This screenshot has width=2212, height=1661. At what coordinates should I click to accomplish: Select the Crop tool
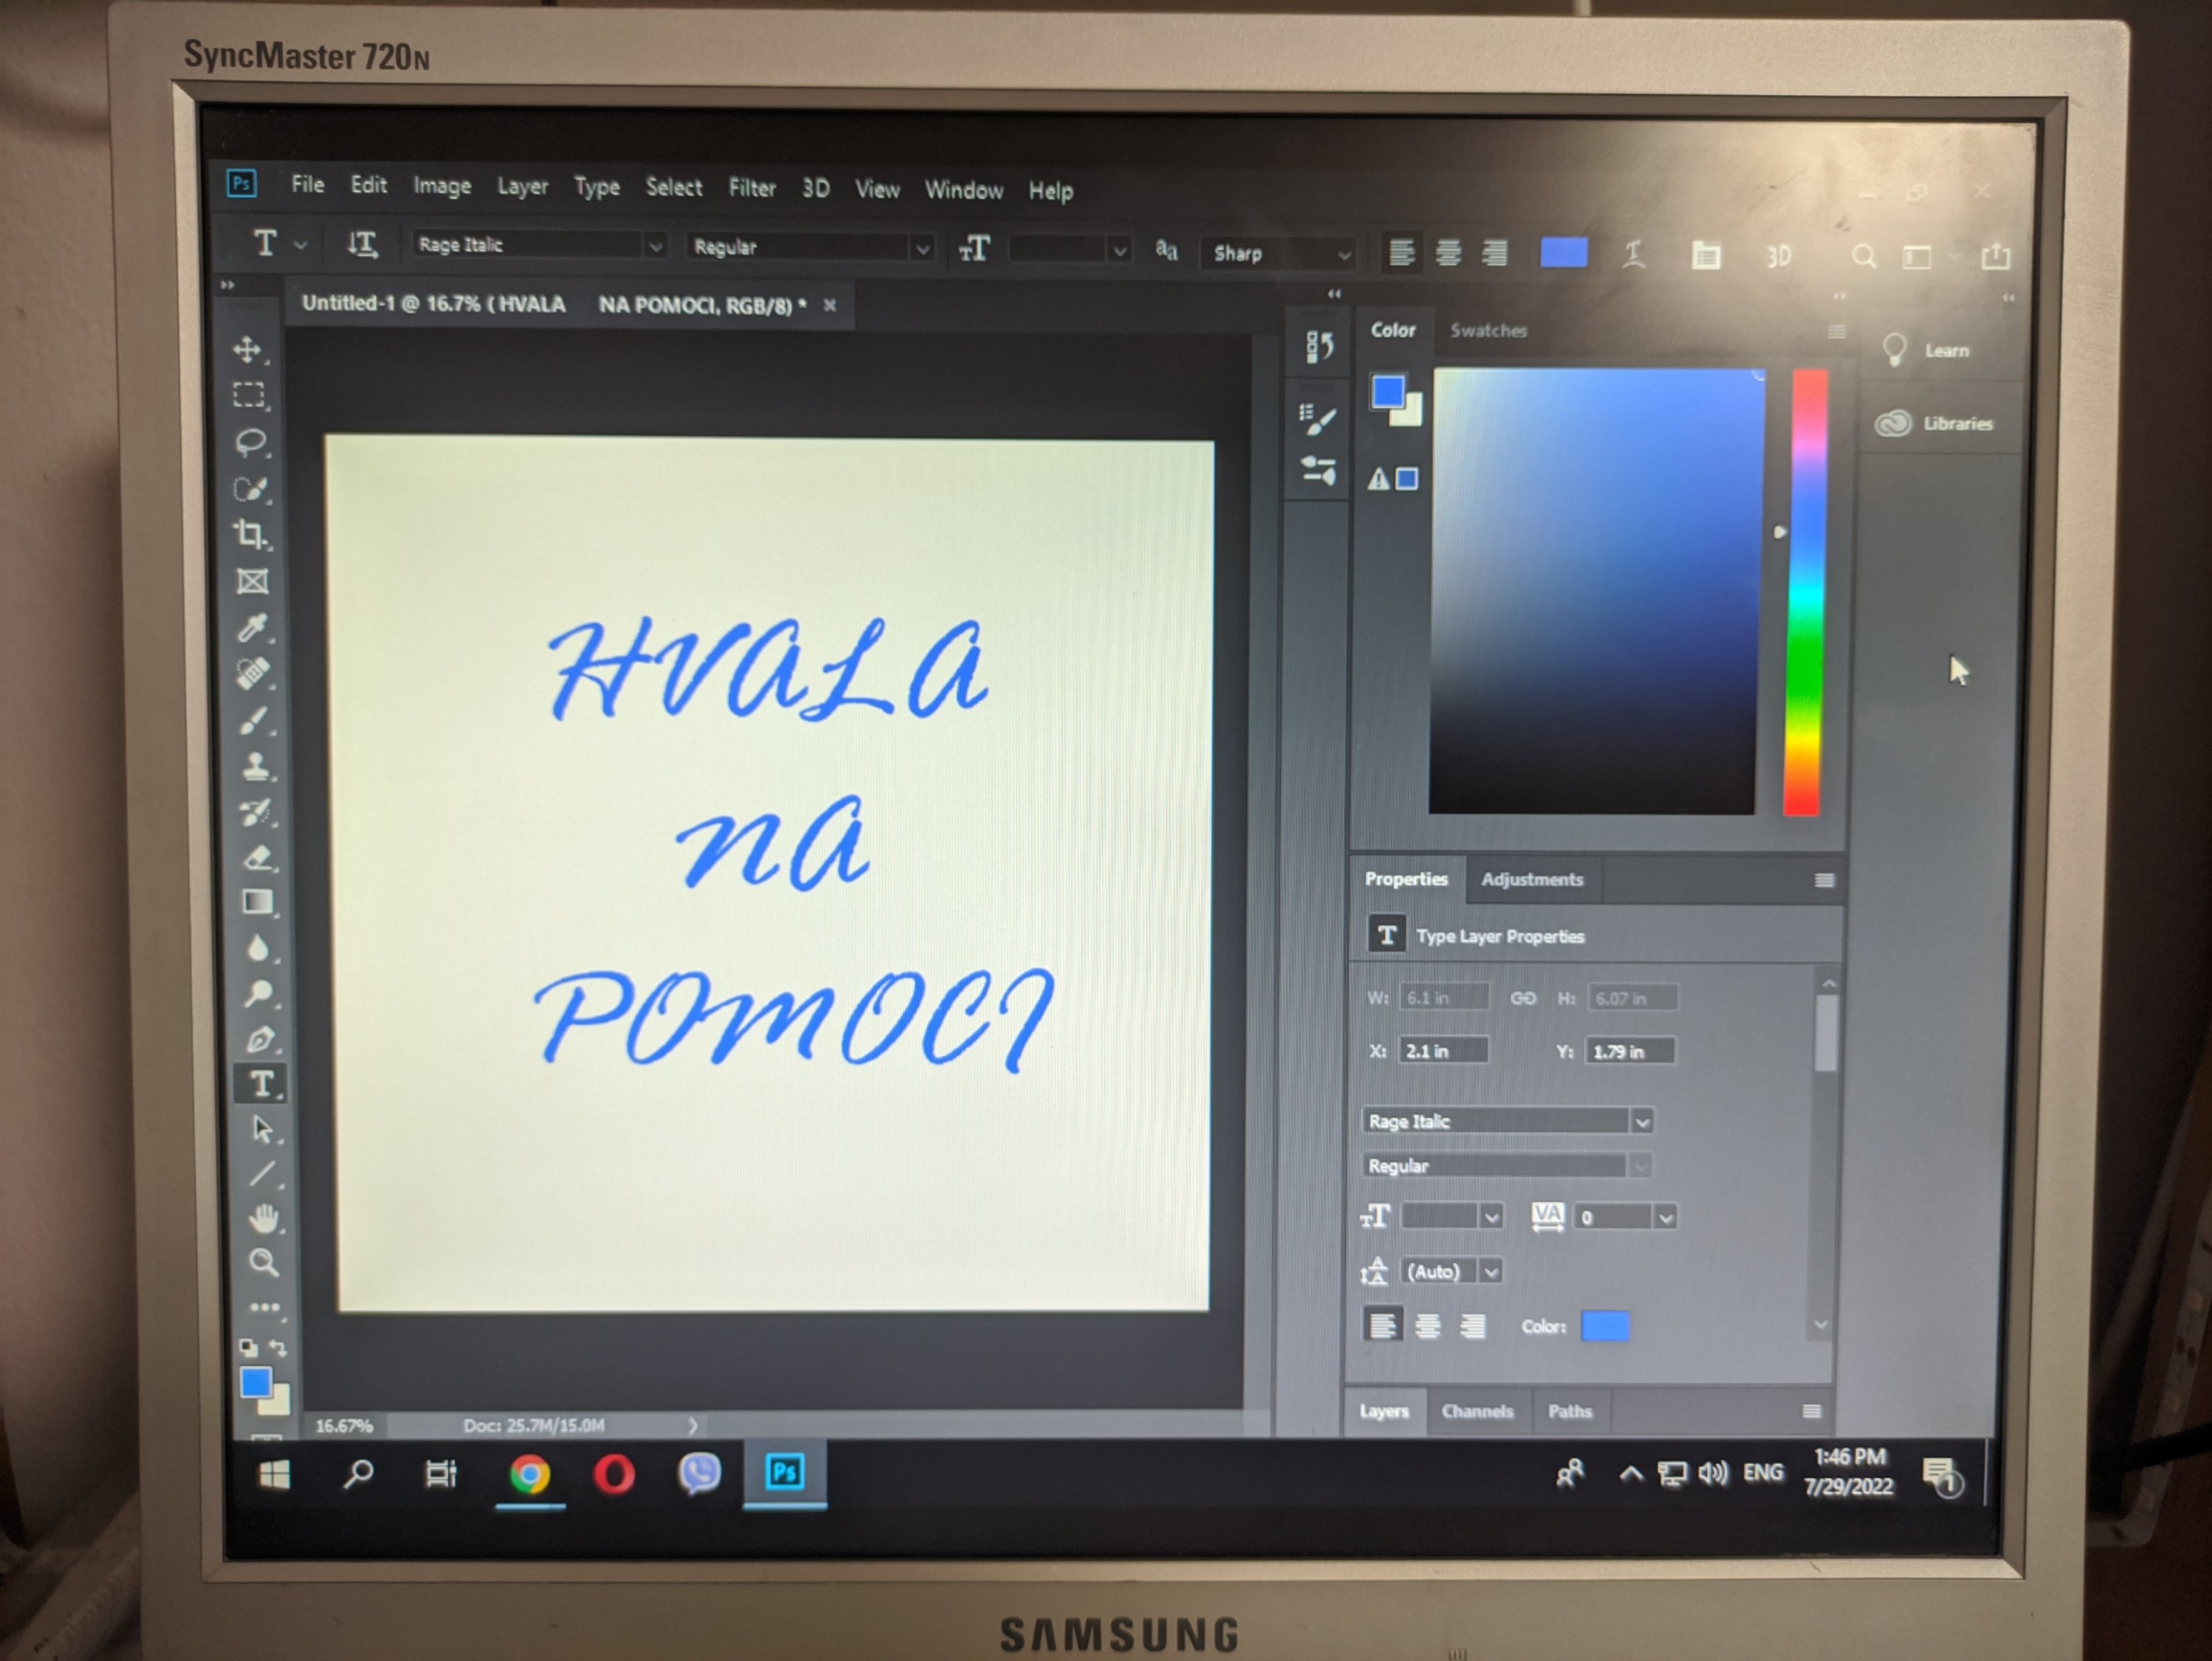[x=250, y=535]
